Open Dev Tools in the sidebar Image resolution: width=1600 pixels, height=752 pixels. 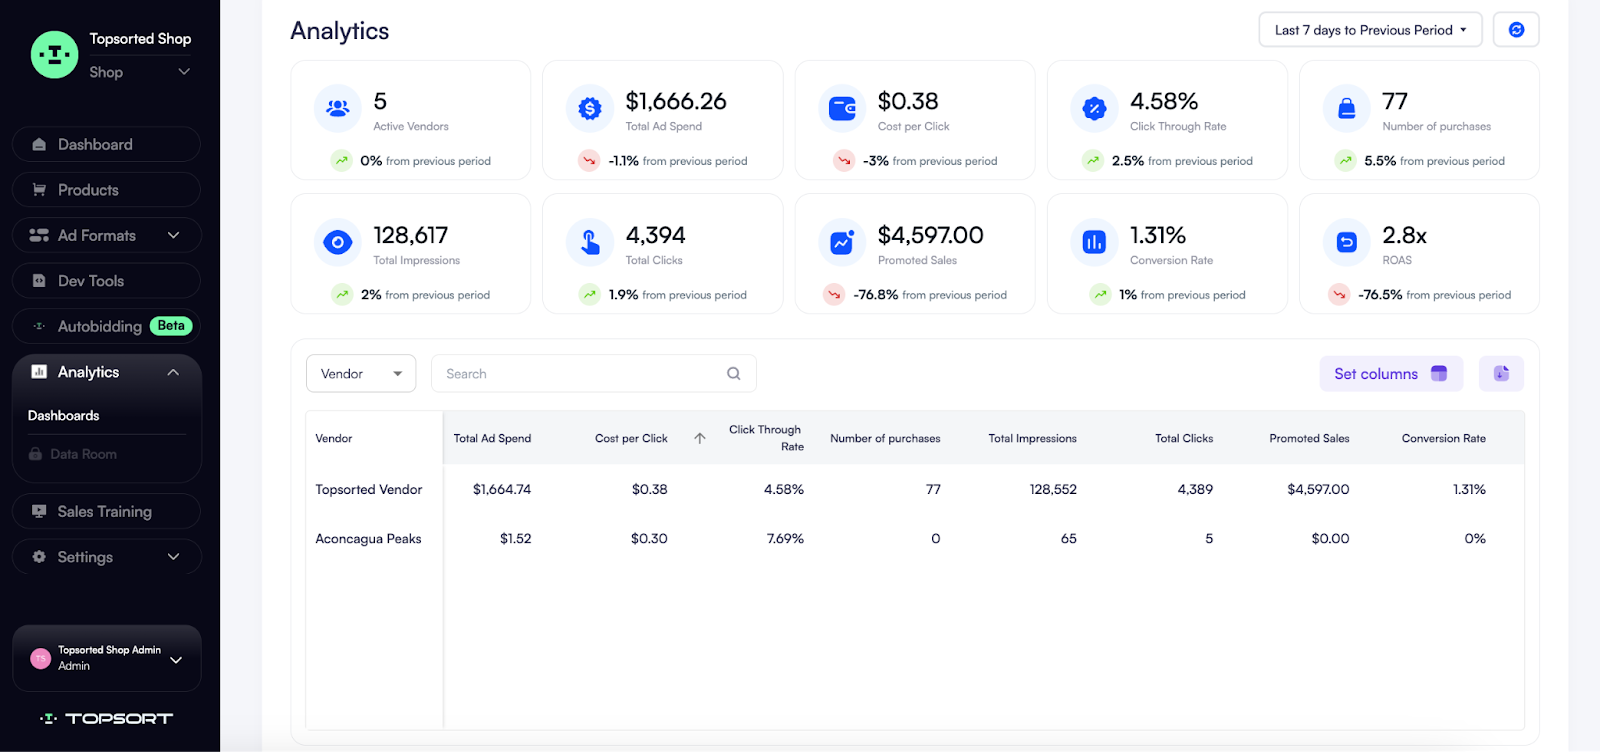(x=106, y=281)
